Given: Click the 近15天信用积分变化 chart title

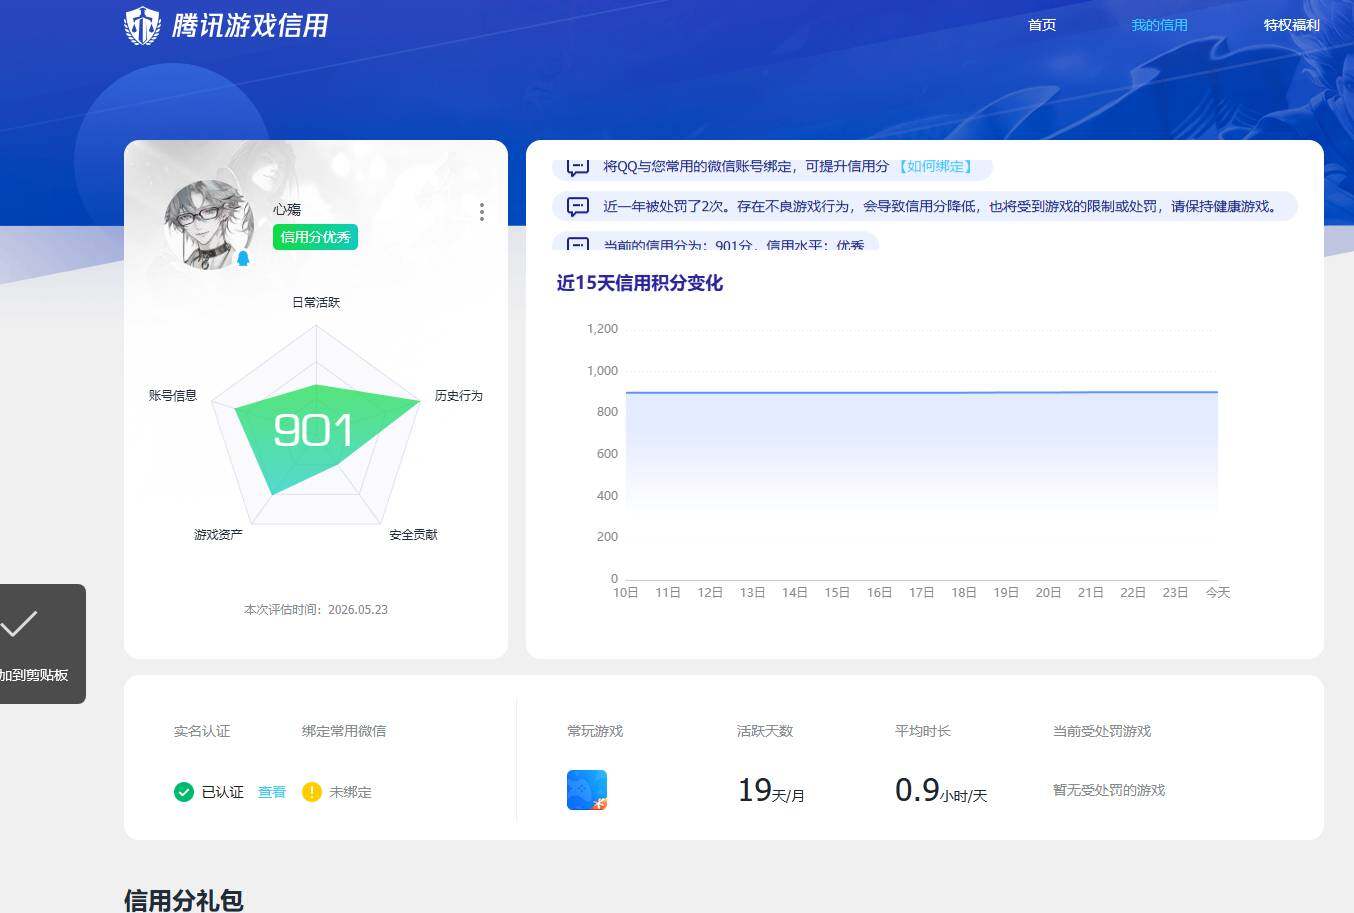Looking at the screenshot, I should [x=640, y=283].
